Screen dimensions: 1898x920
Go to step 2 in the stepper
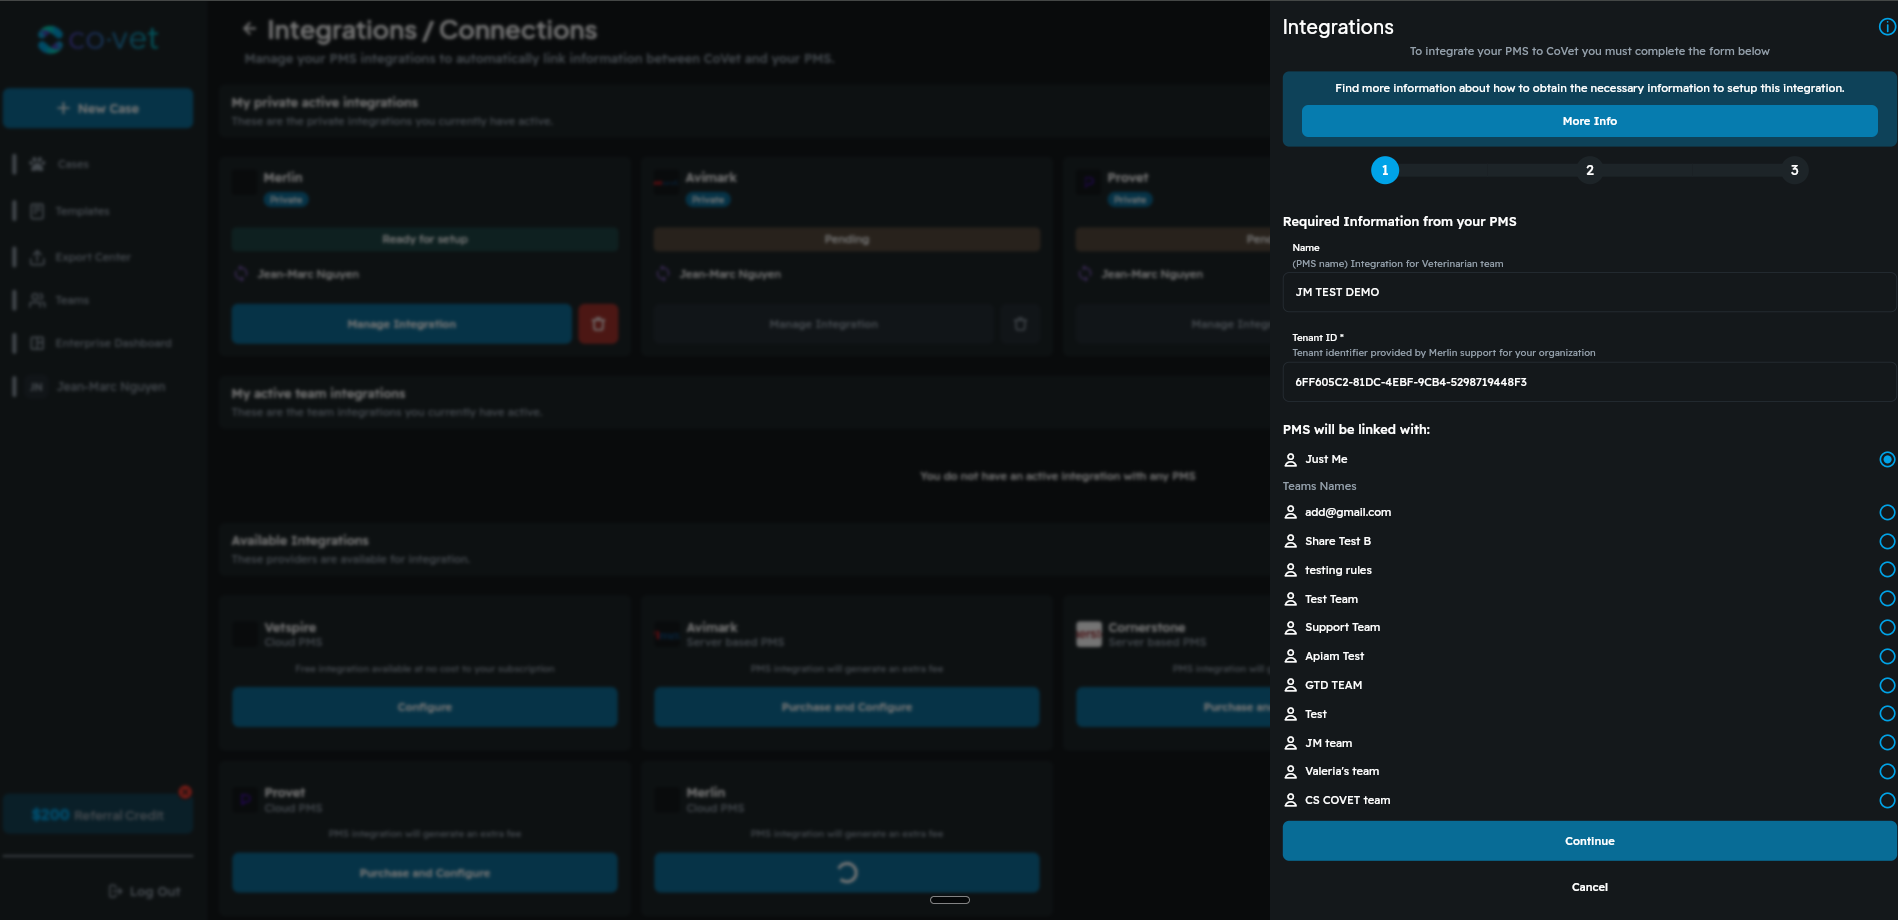point(1589,170)
